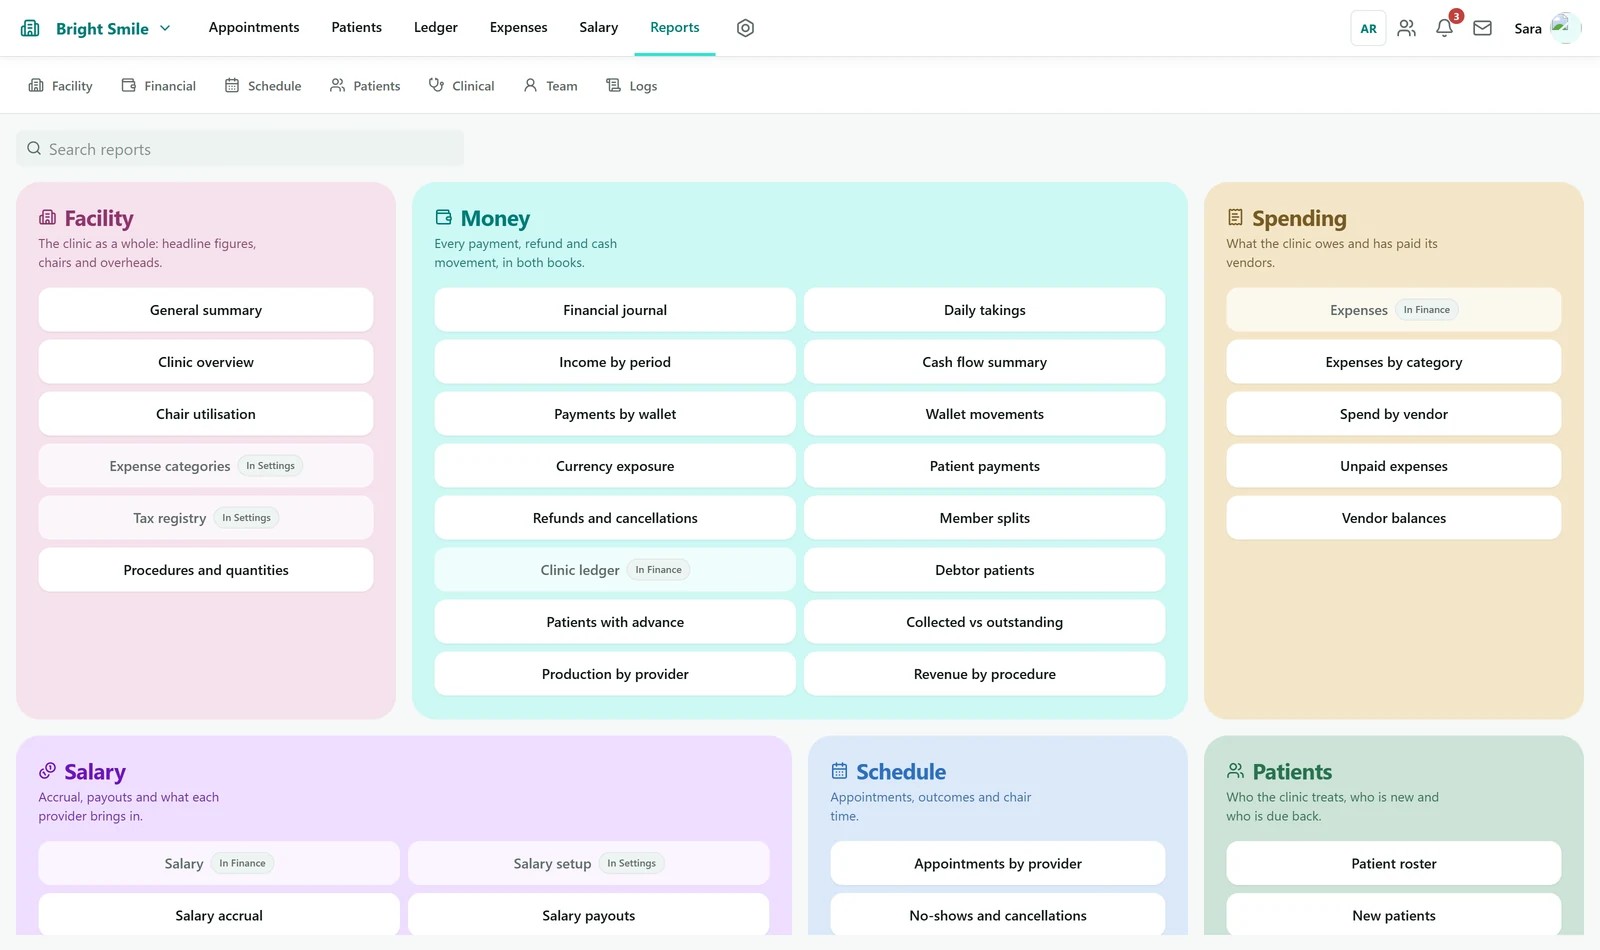Open the Salary top menu
Viewport: 1600px width, 950px height.
point(598,27)
